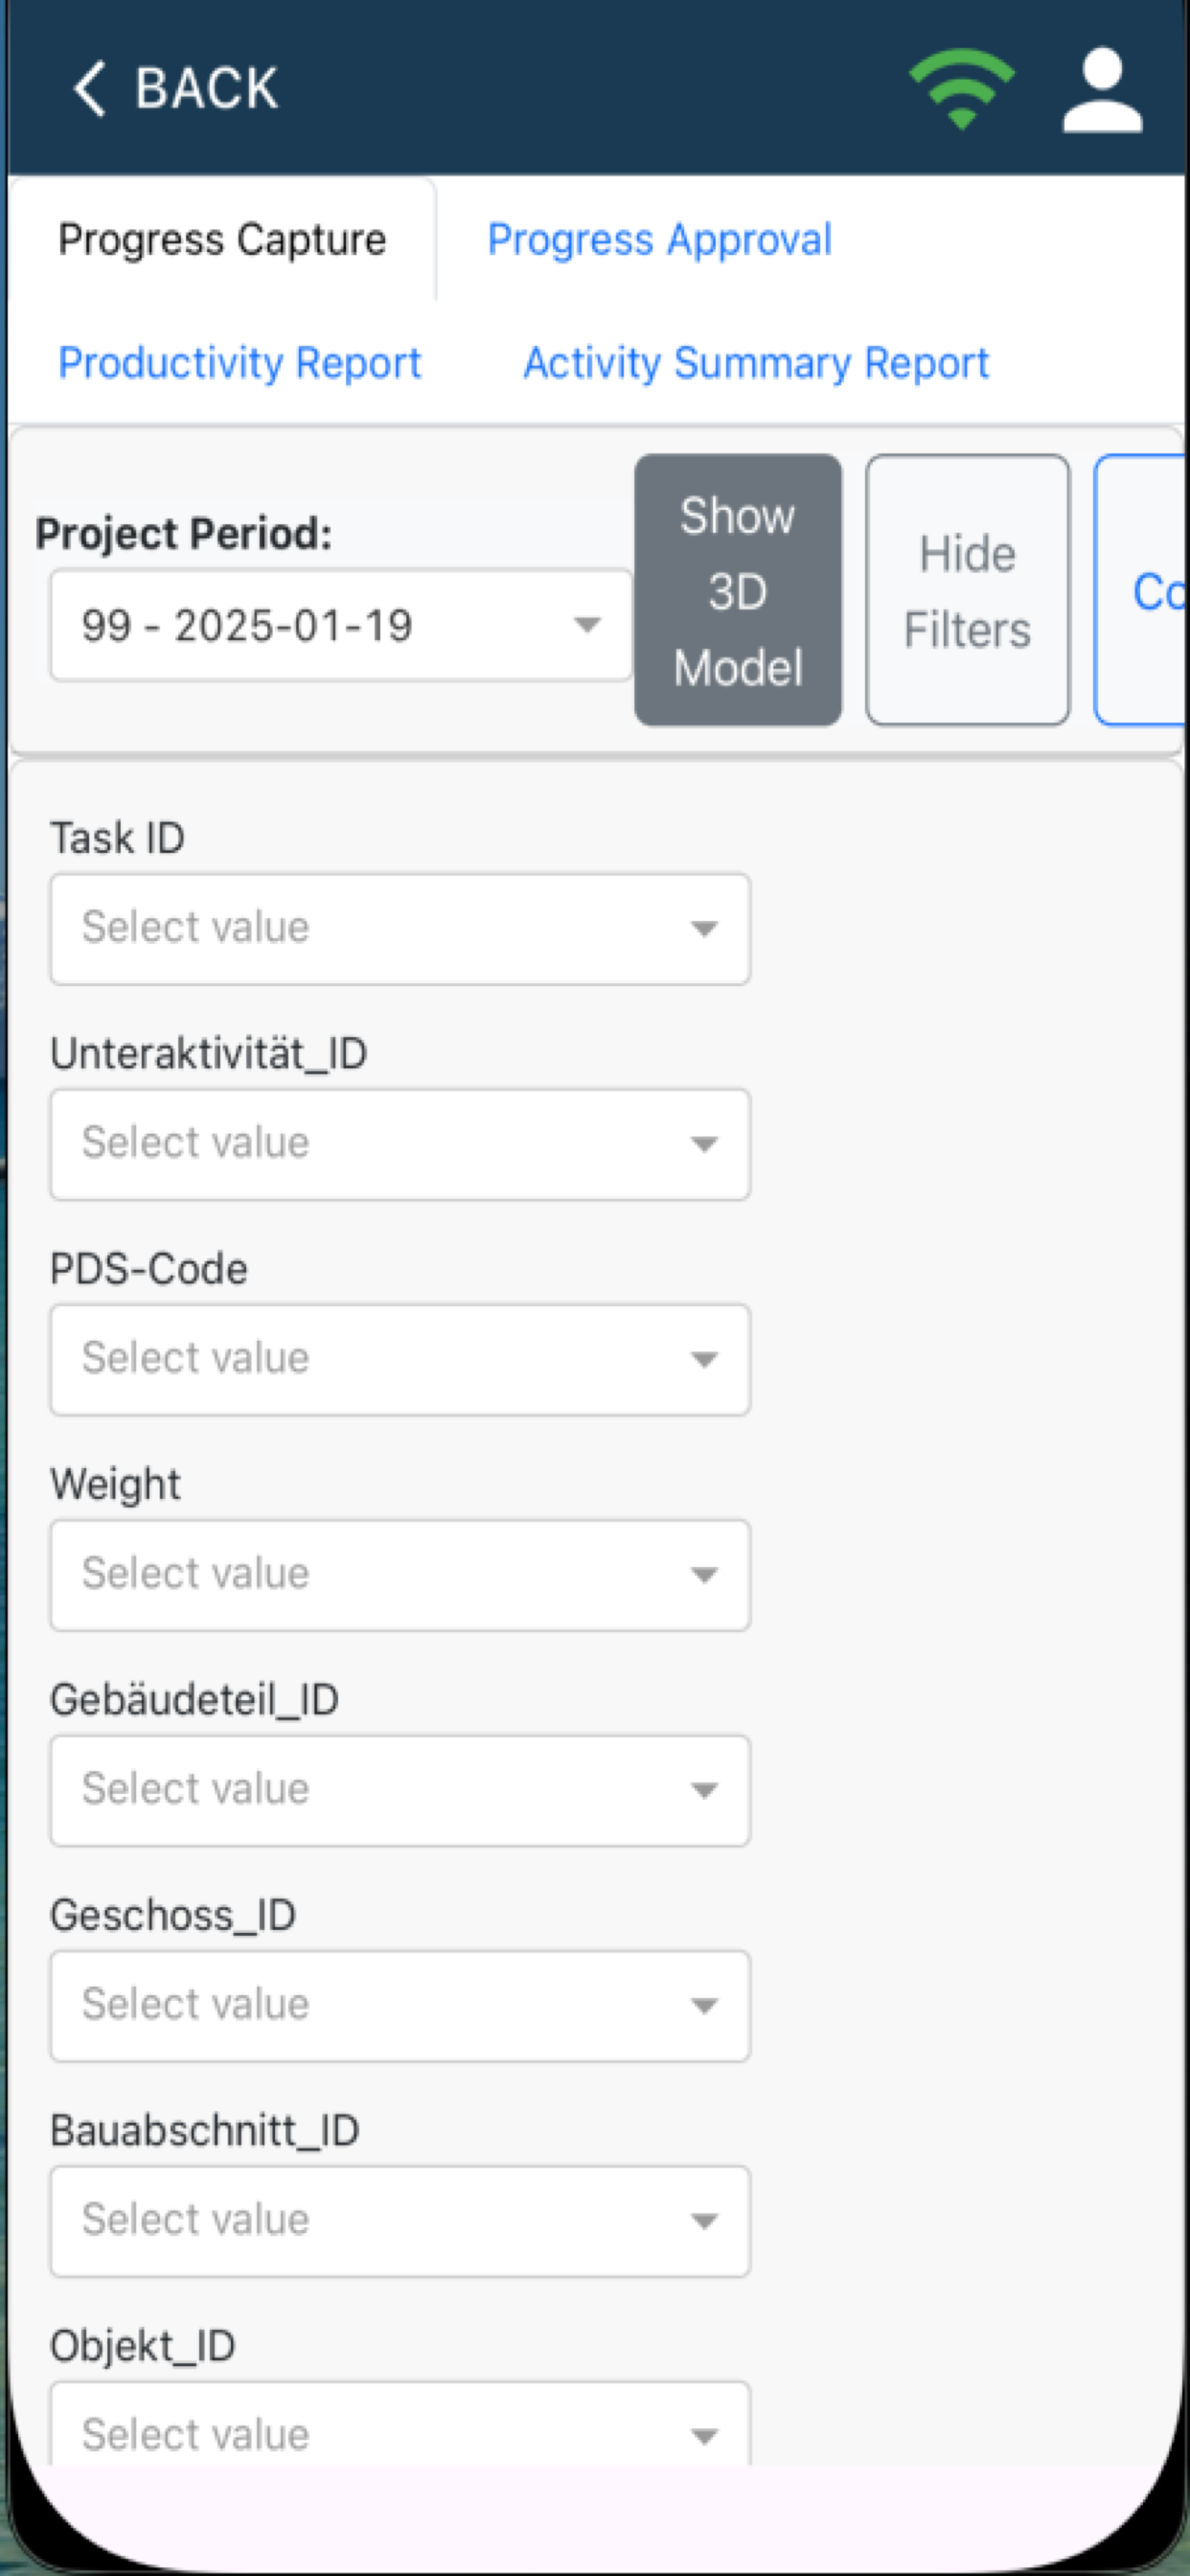This screenshot has width=1190, height=2576.
Task: Click the Hide Filters button
Action: pos(967,590)
